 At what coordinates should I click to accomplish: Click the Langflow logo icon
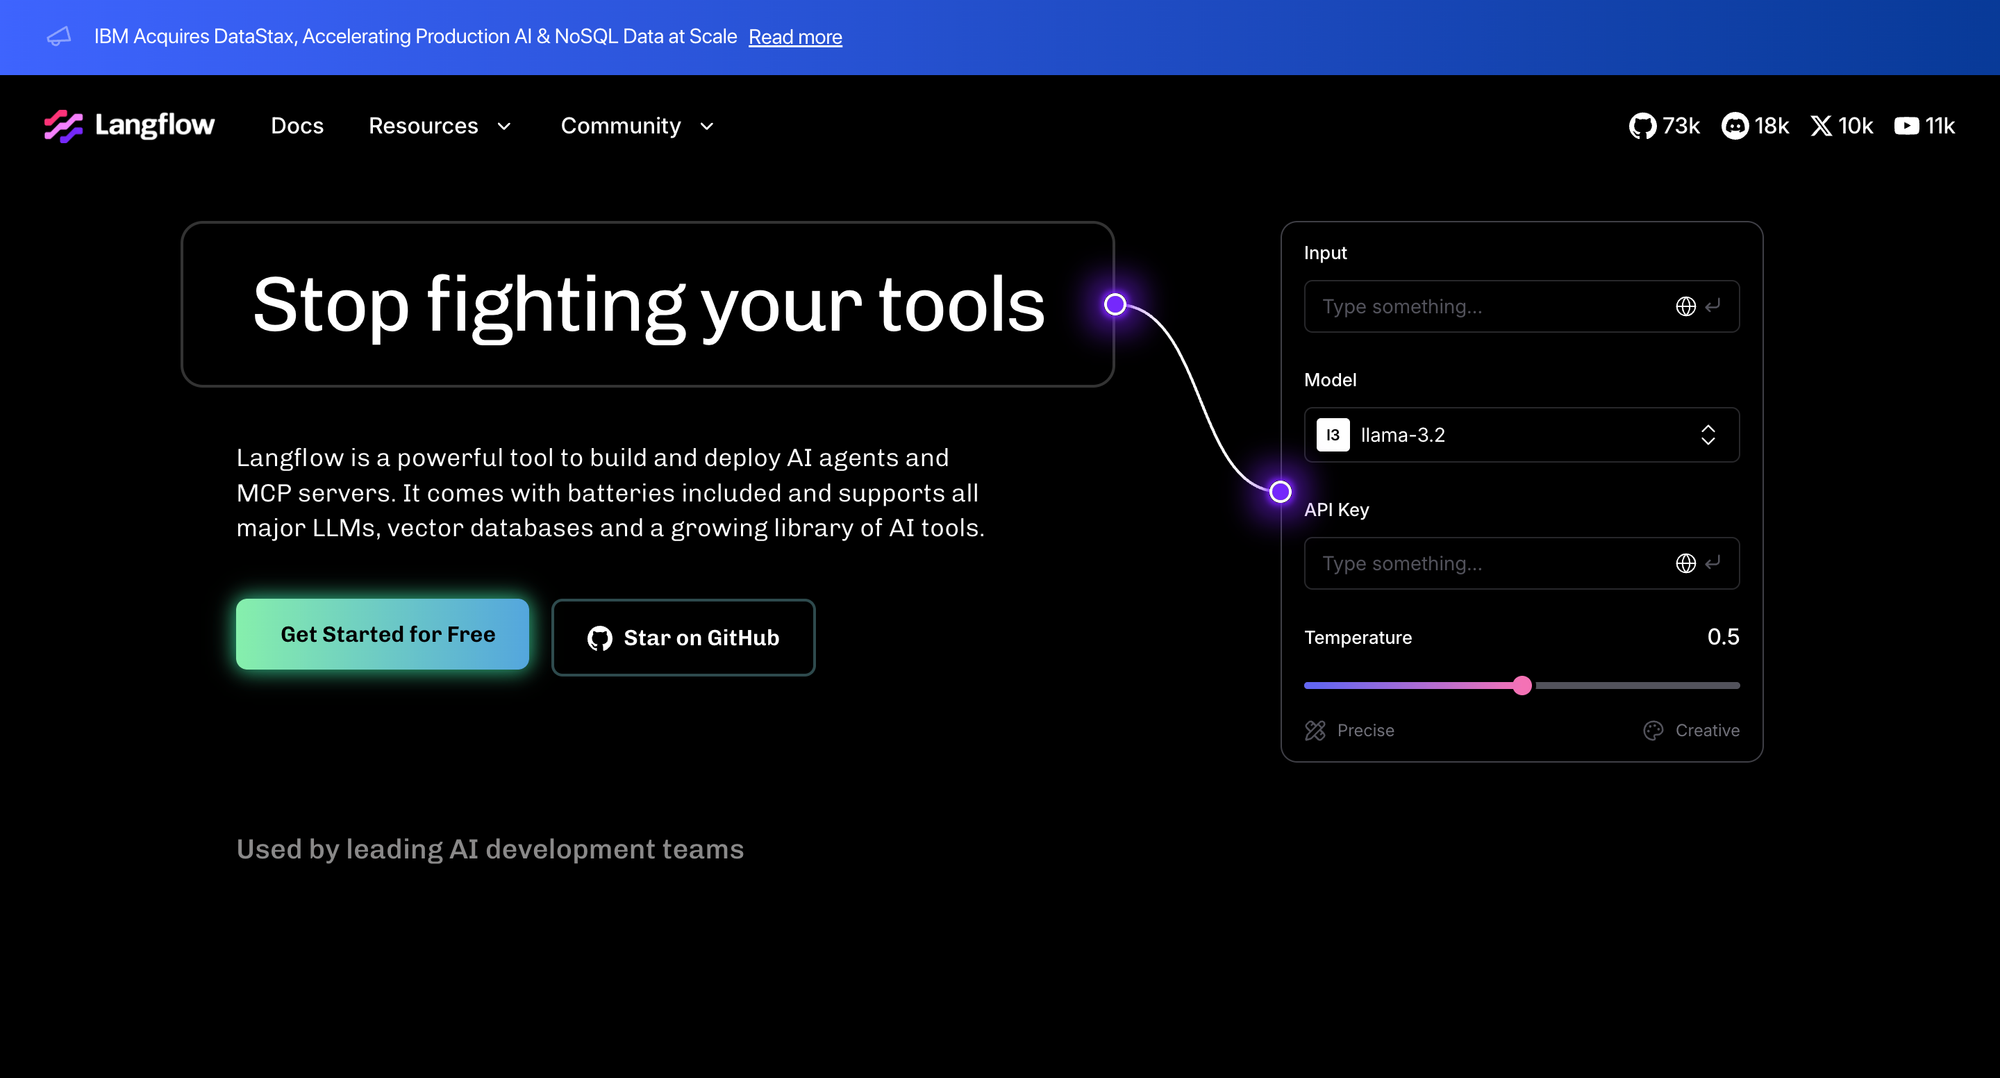click(63, 126)
